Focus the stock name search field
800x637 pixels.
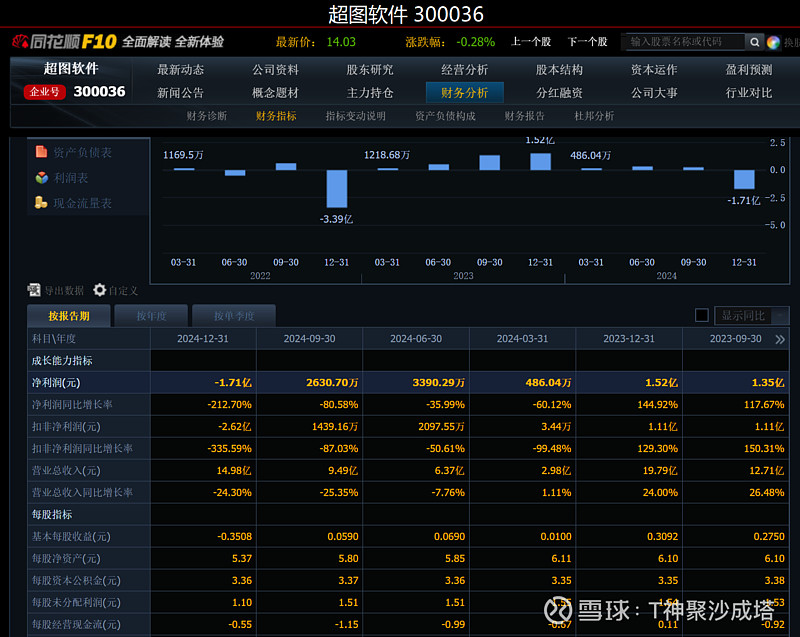coord(683,42)
